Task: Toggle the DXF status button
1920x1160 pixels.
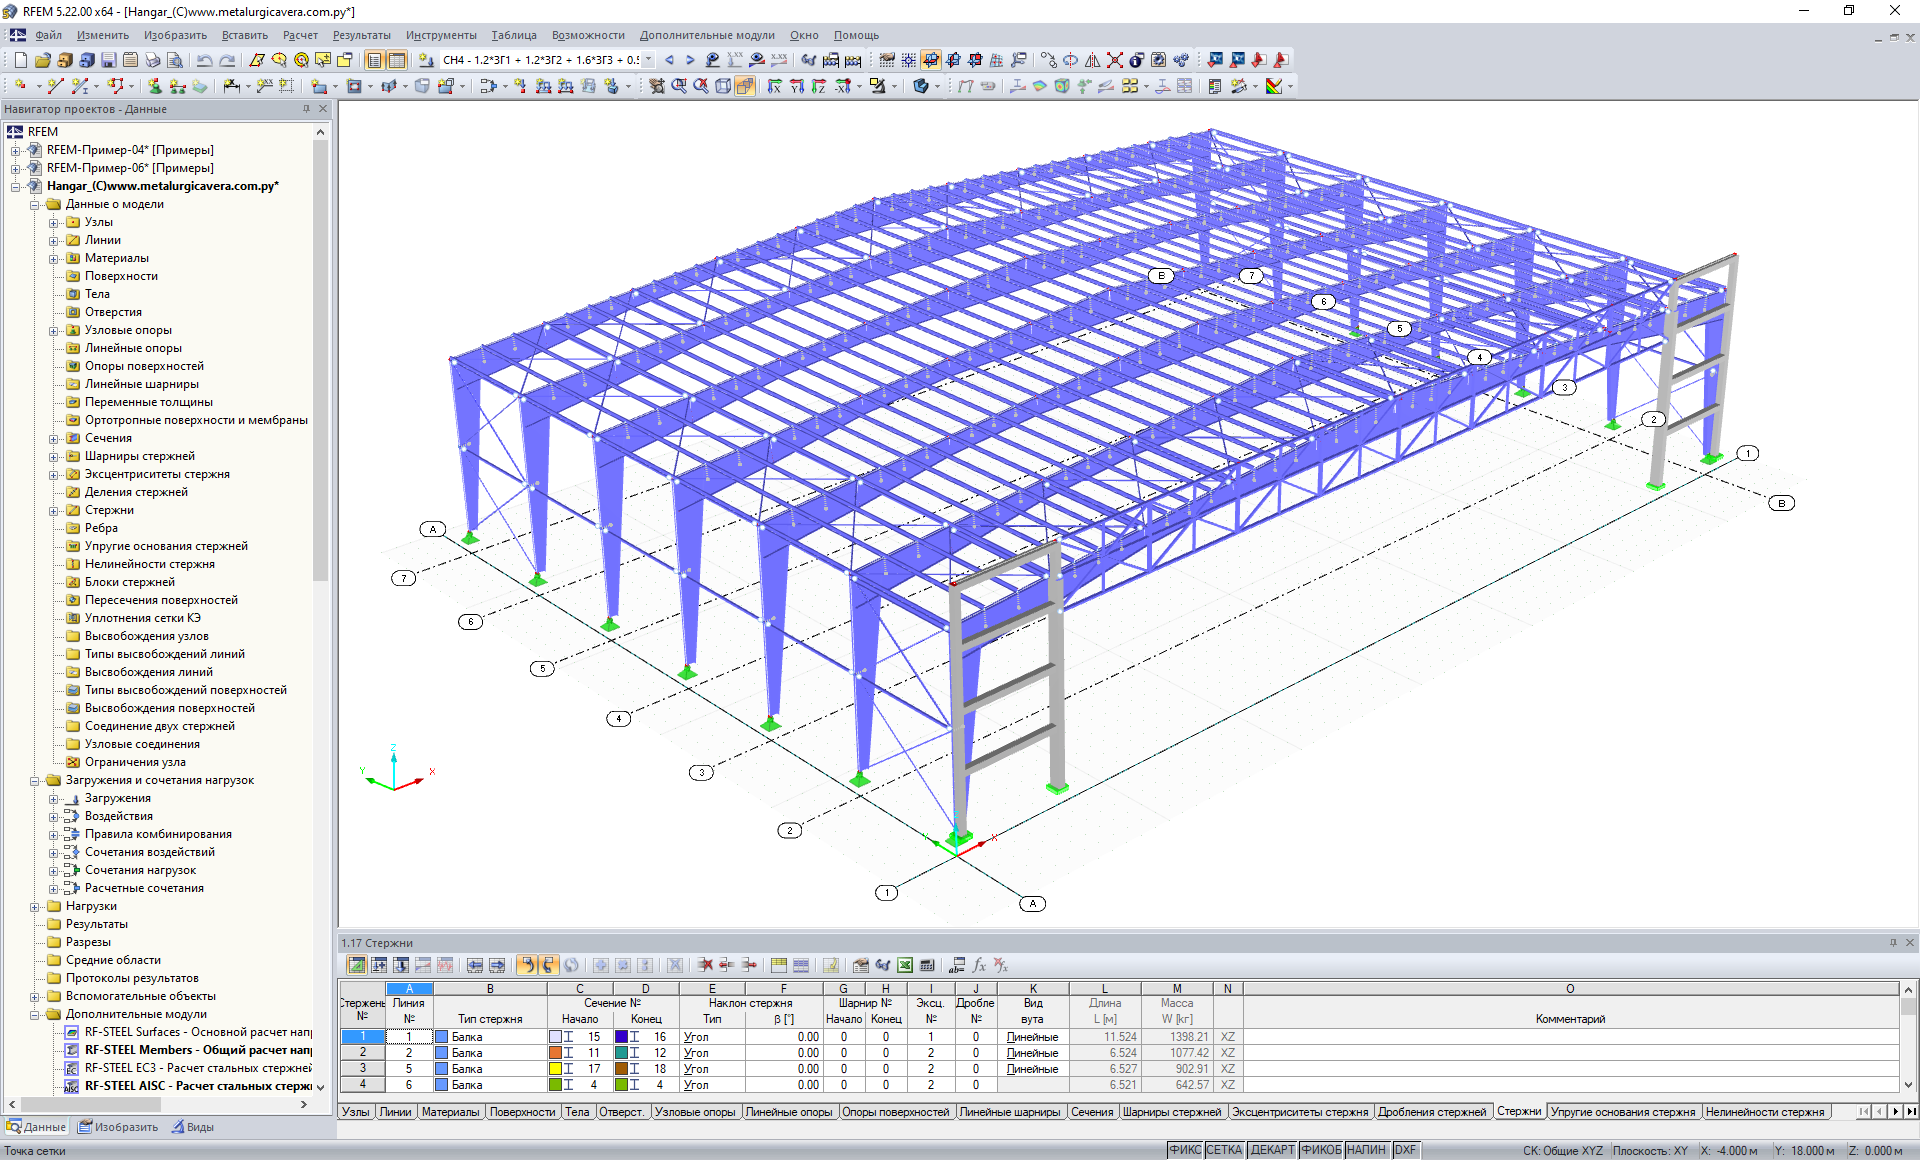Action: click(1405, 1150)
